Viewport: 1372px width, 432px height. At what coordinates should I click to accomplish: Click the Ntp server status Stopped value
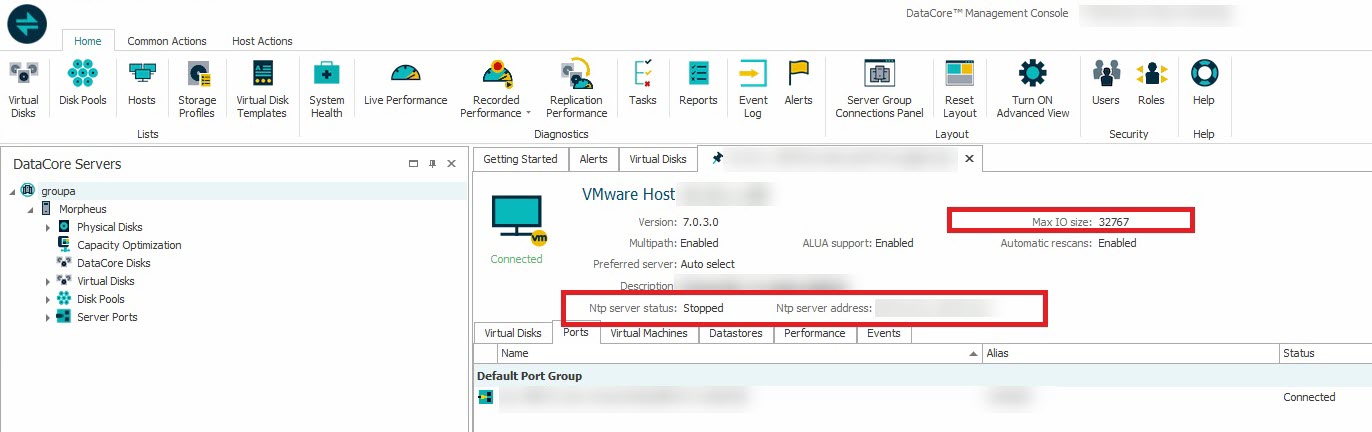tap(703, 308)
